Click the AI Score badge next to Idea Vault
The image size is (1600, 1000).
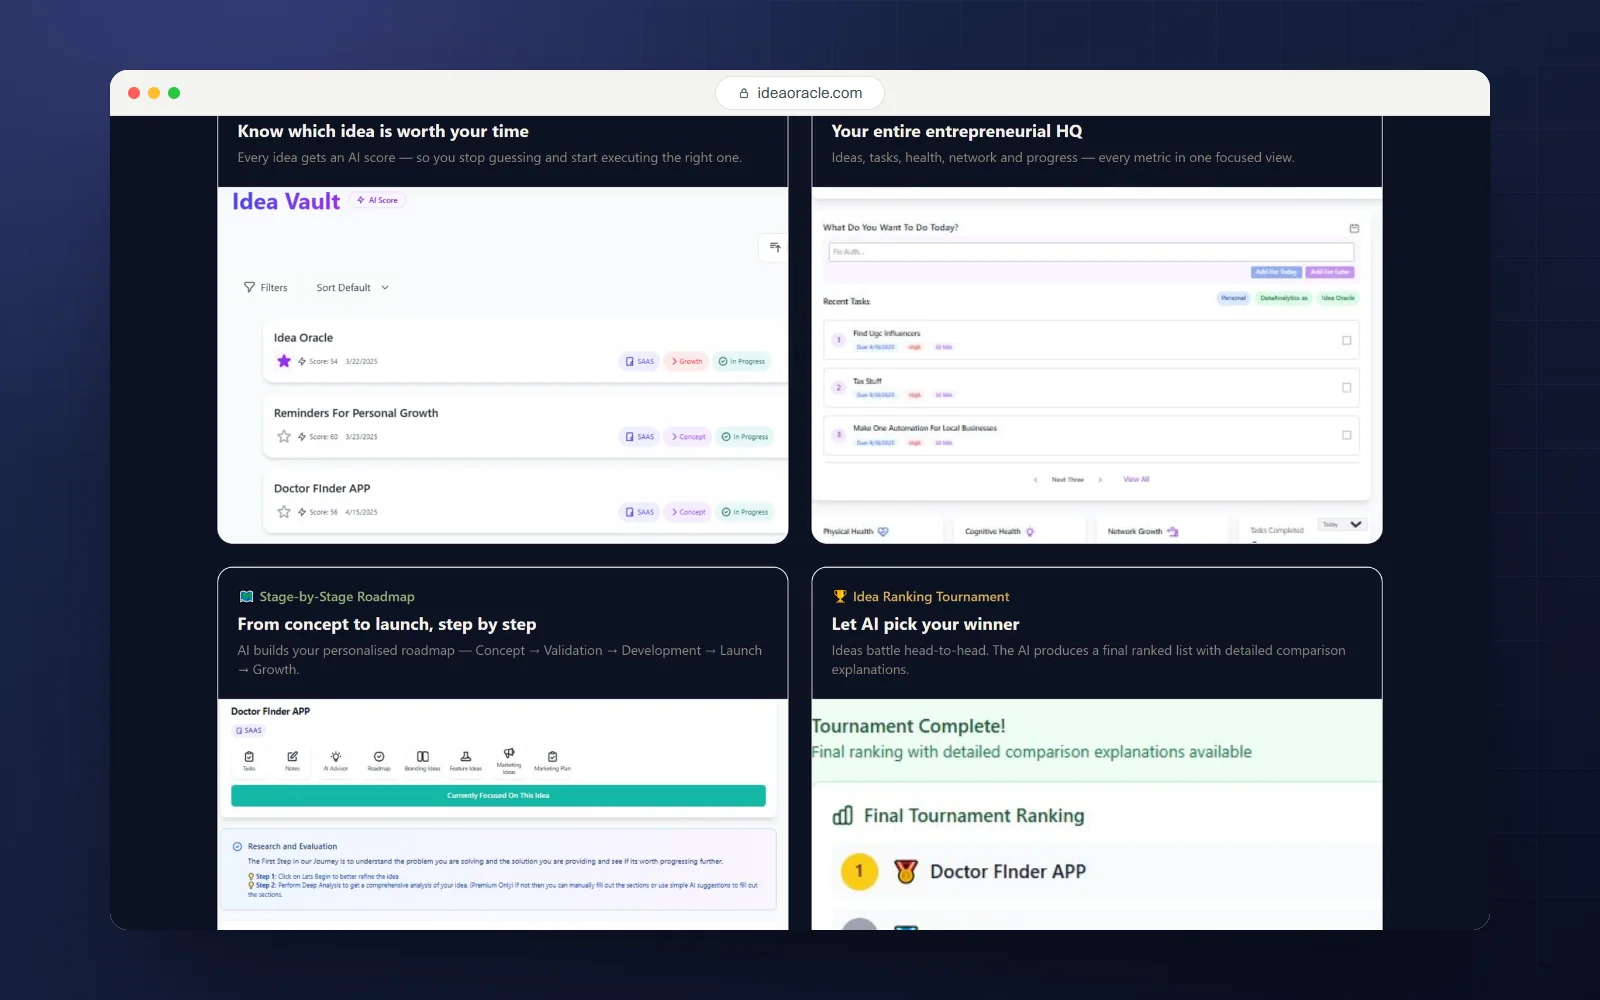point(378,200)
